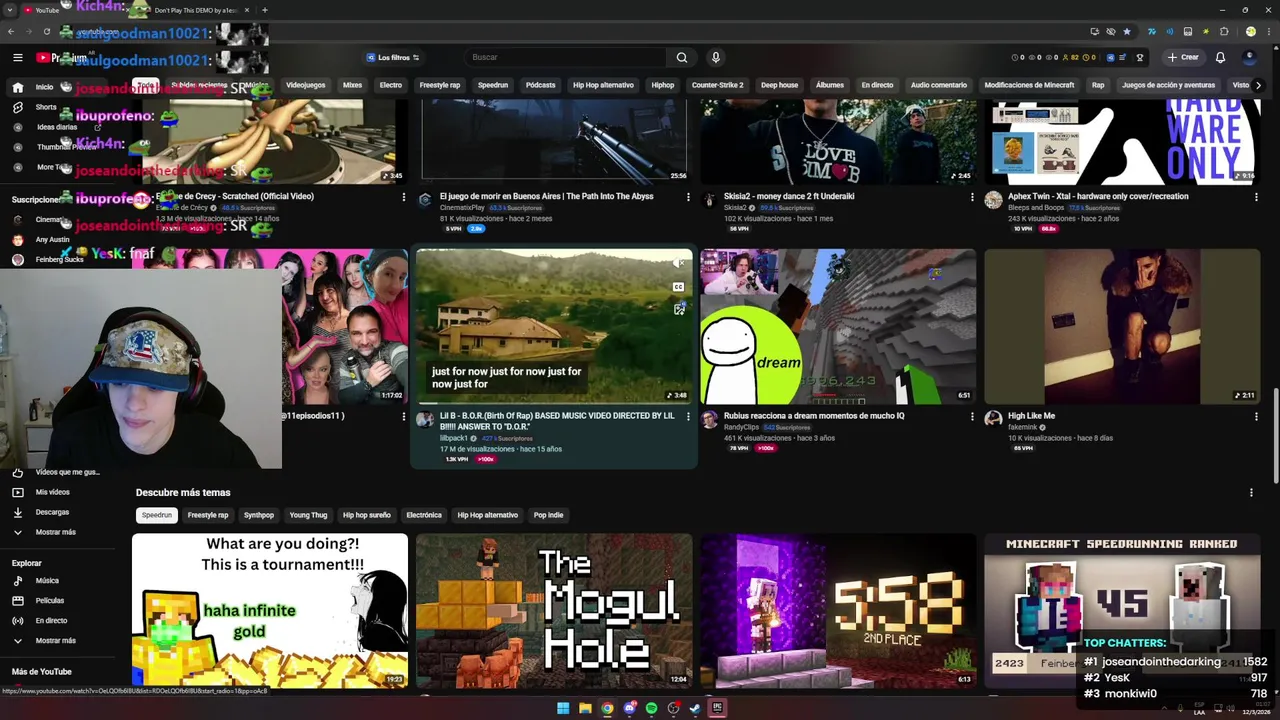The image size is (1280, 720).
Task: Select the Modificaciones de Minecraft chip
Action: point(1029,85)
